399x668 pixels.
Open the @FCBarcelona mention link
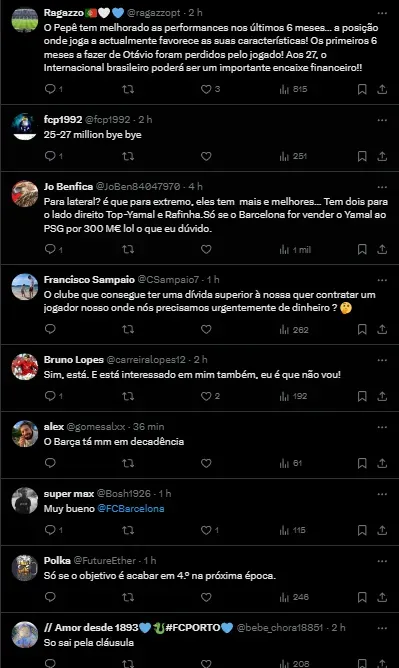131,509
